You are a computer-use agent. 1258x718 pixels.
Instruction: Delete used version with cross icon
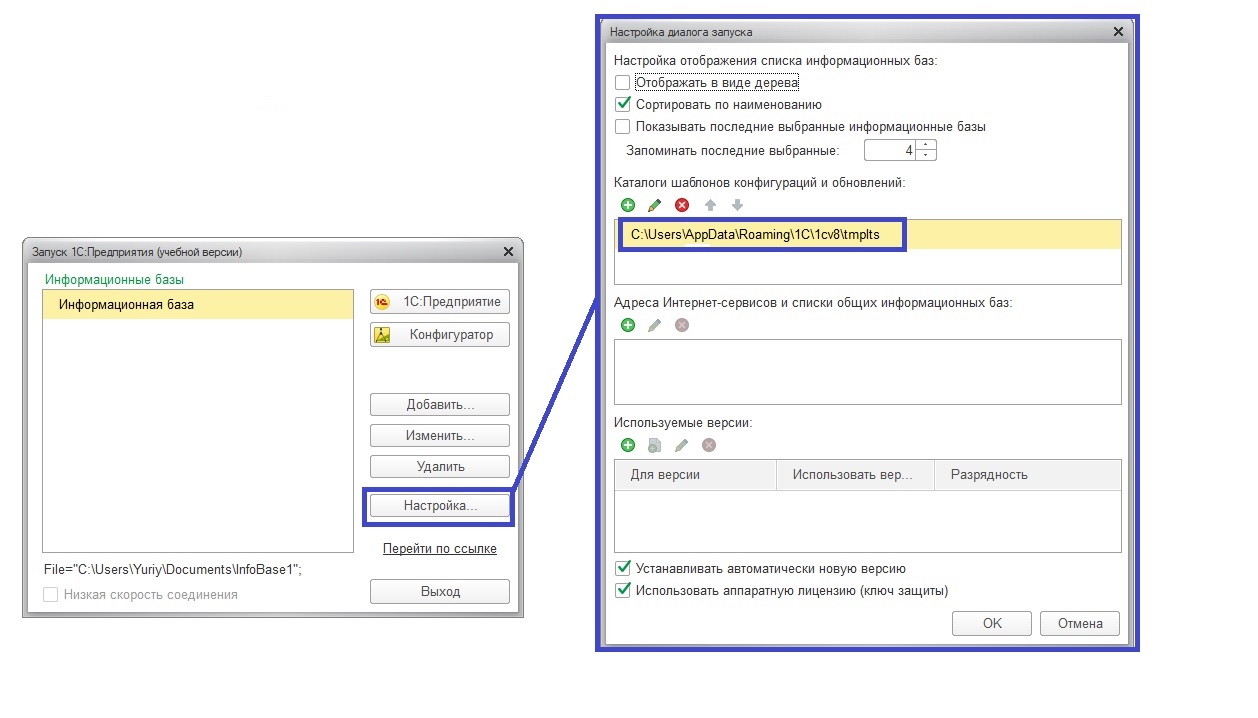[709, 445]
